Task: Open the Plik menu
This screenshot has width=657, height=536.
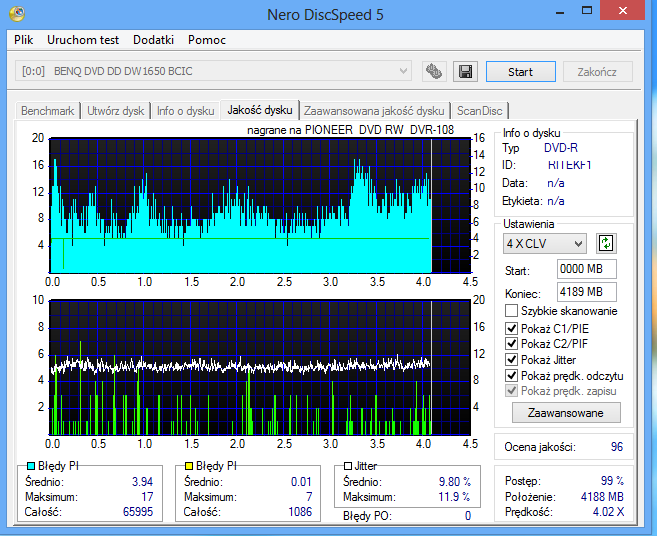Action: (23, 40)
